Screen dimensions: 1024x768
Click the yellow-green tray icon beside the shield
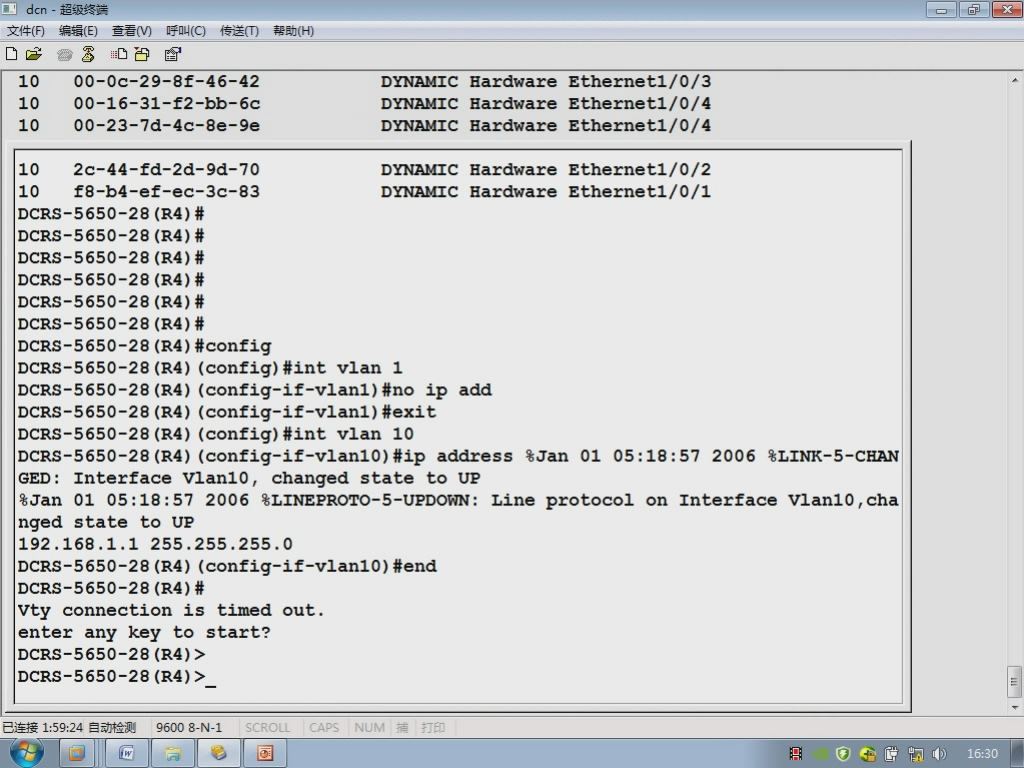[x=867, y=754]
